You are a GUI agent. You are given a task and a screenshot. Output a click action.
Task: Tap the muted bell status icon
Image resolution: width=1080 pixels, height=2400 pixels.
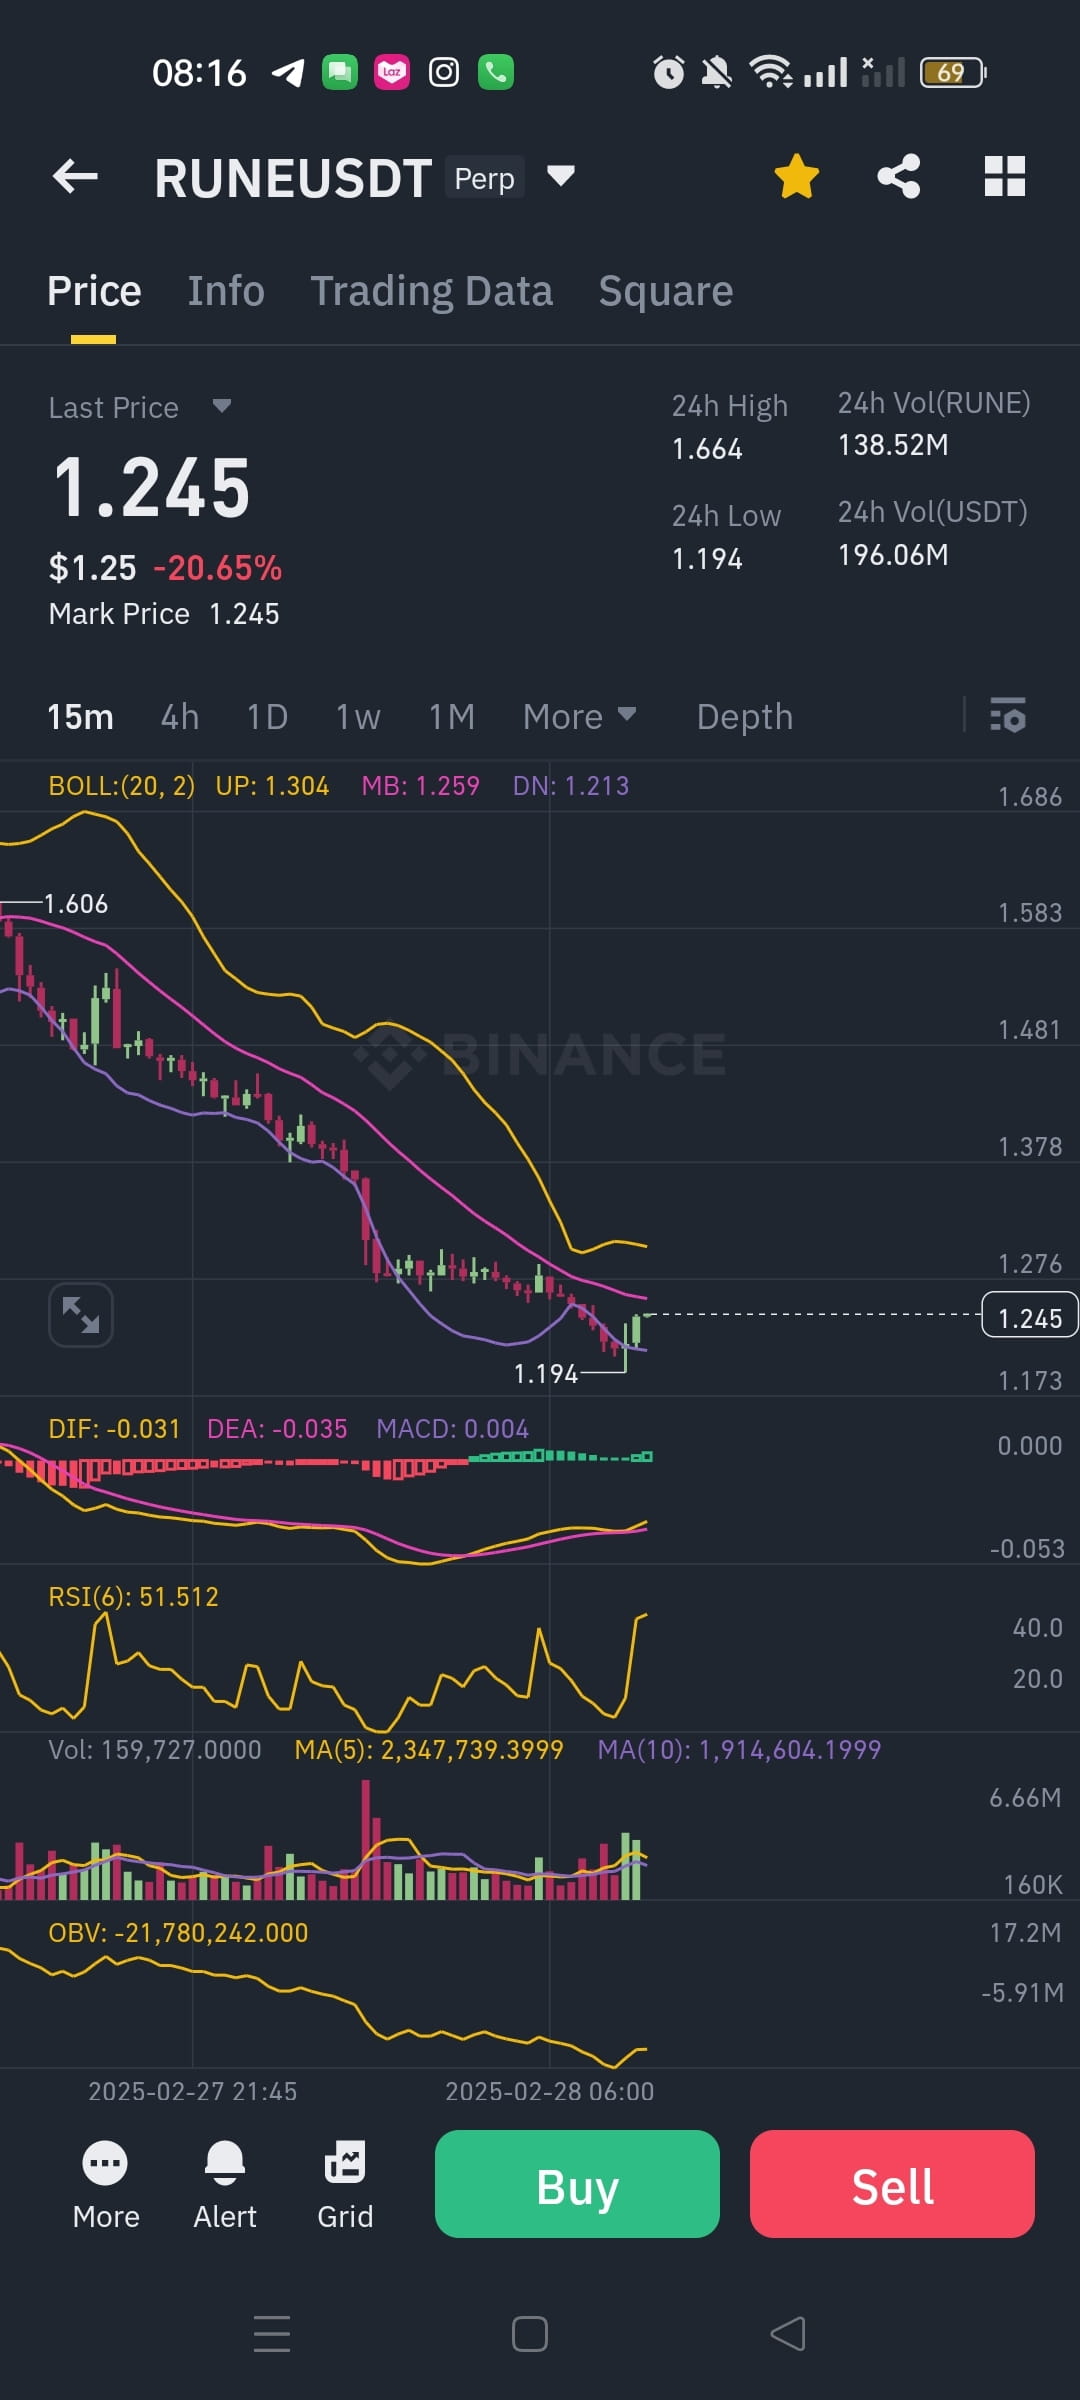coord(716,72)
